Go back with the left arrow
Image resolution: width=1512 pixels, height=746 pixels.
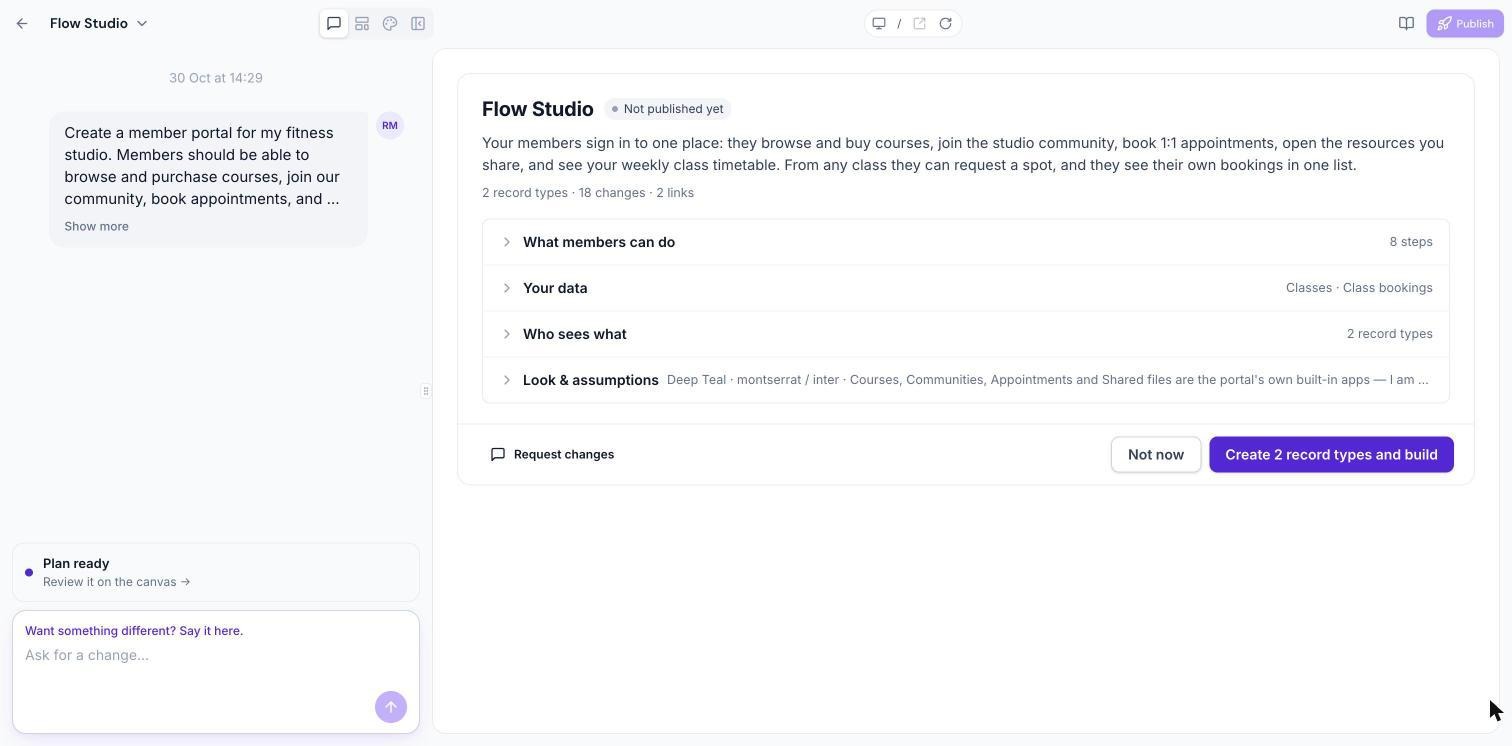[x=22, y=23]
